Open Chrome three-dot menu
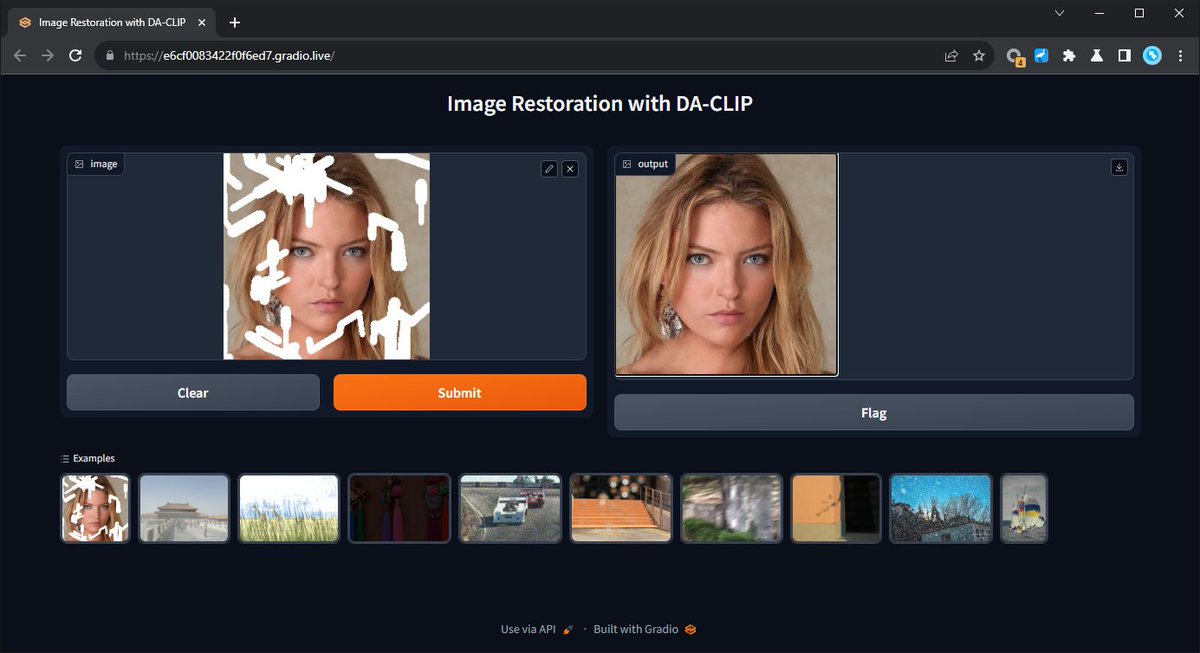 pyautogui.click(x=1180, y=56)
